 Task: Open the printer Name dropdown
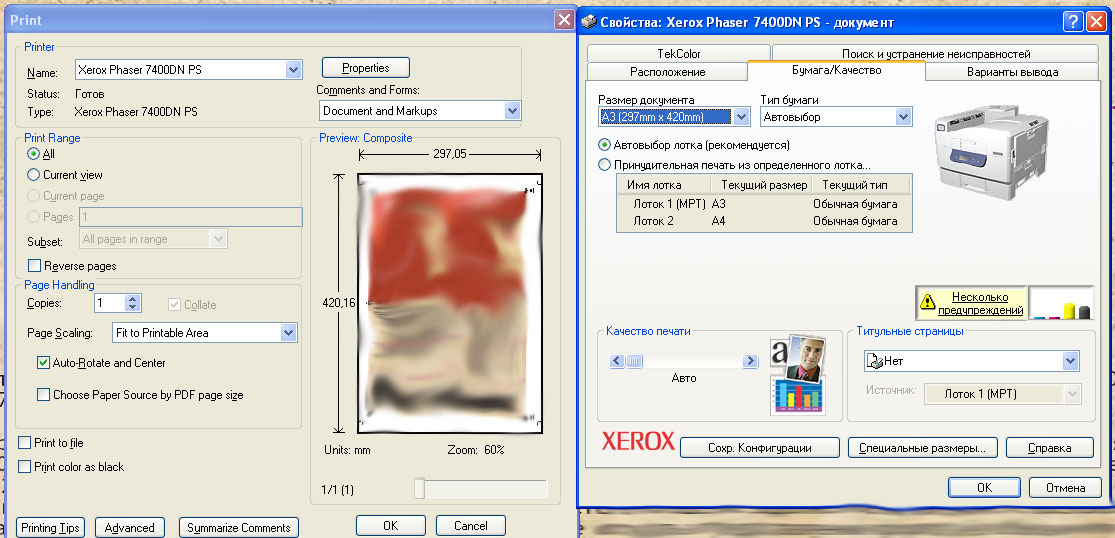[294, 70]
